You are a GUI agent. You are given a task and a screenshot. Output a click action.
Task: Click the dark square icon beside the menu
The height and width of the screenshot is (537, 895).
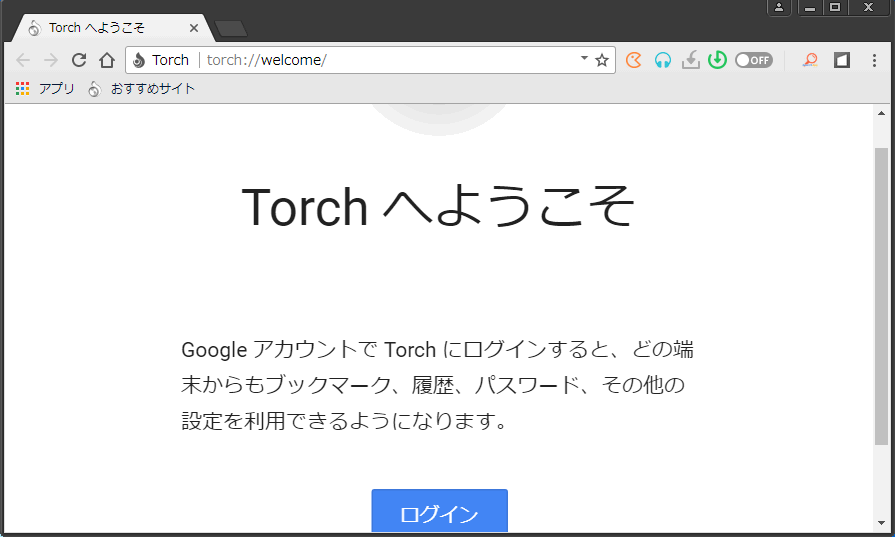tap(842, 60)
